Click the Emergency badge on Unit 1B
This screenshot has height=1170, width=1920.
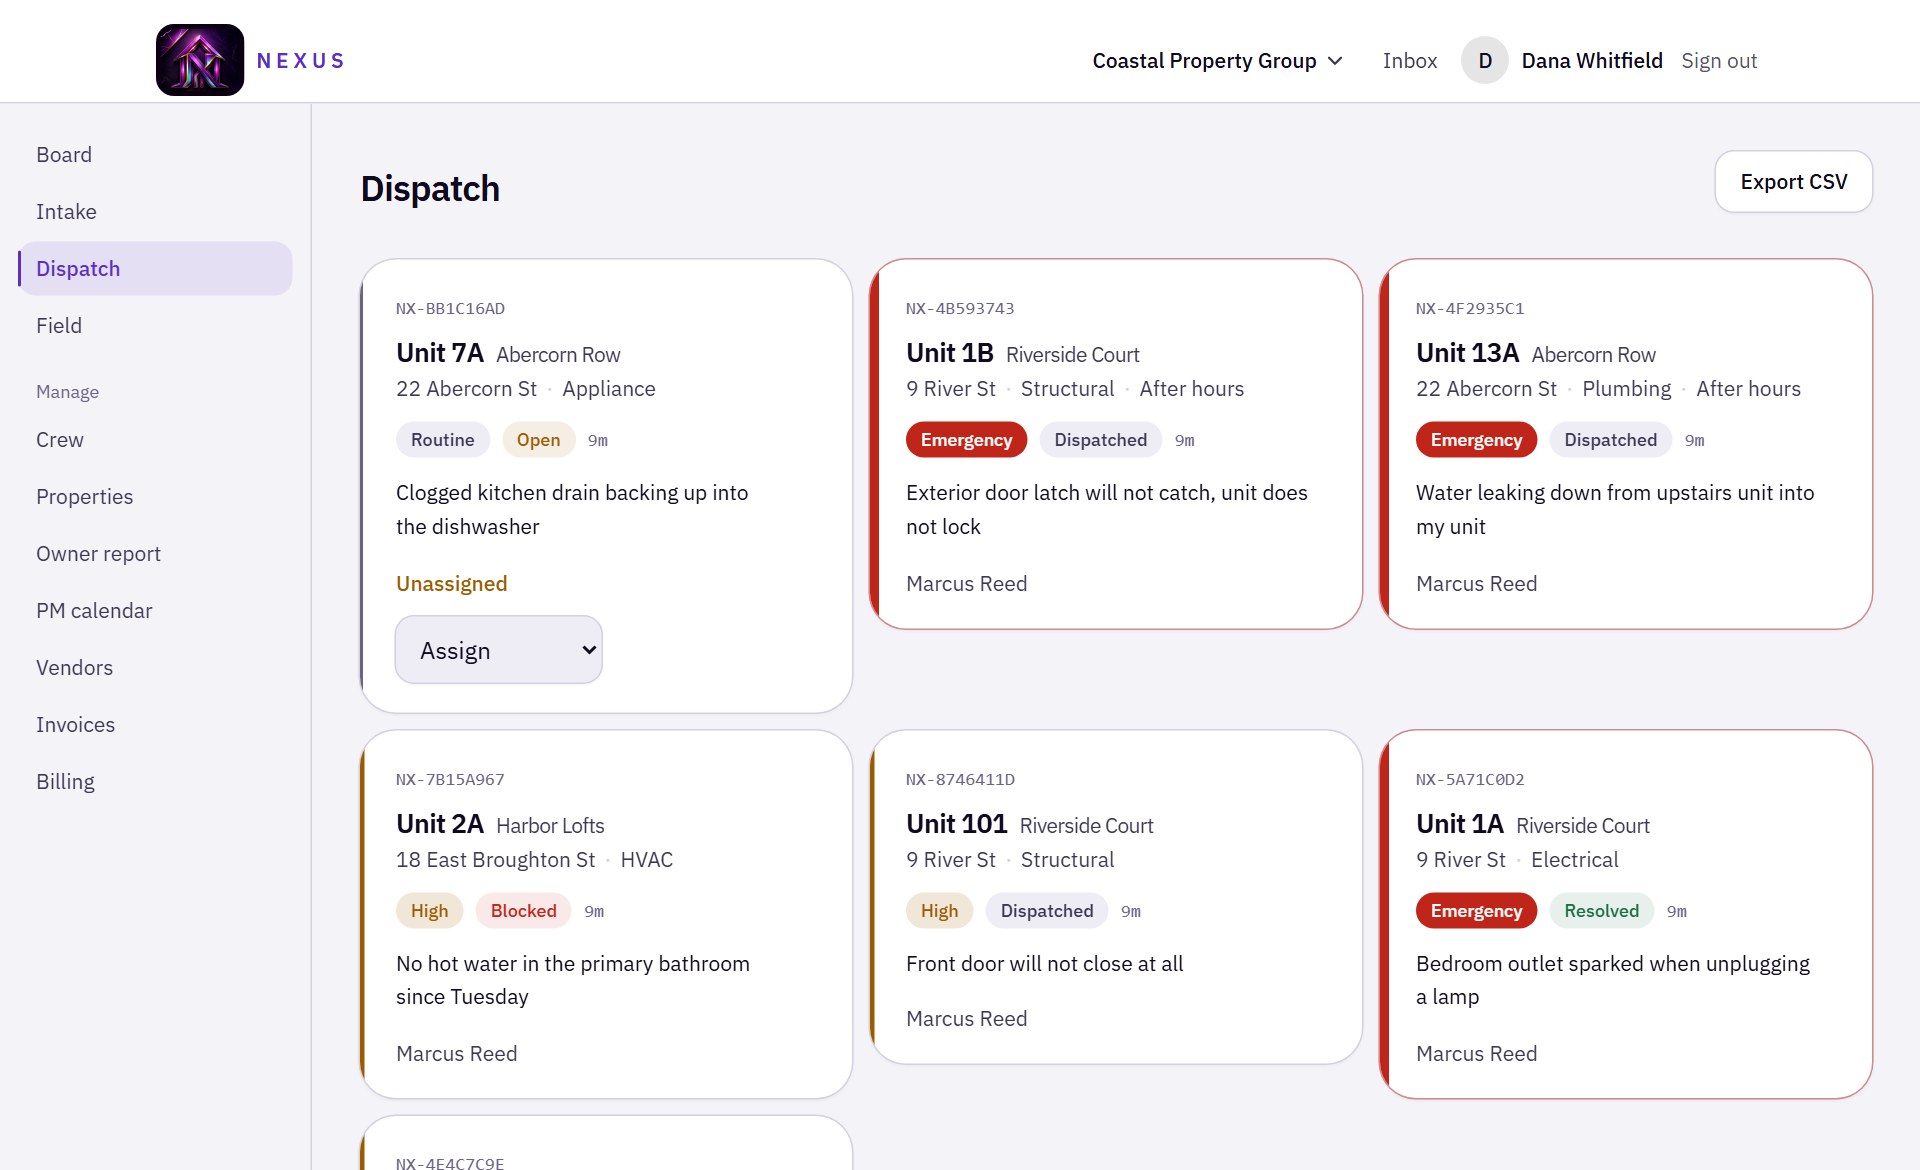pyautogui.click(x=966, y=440)
